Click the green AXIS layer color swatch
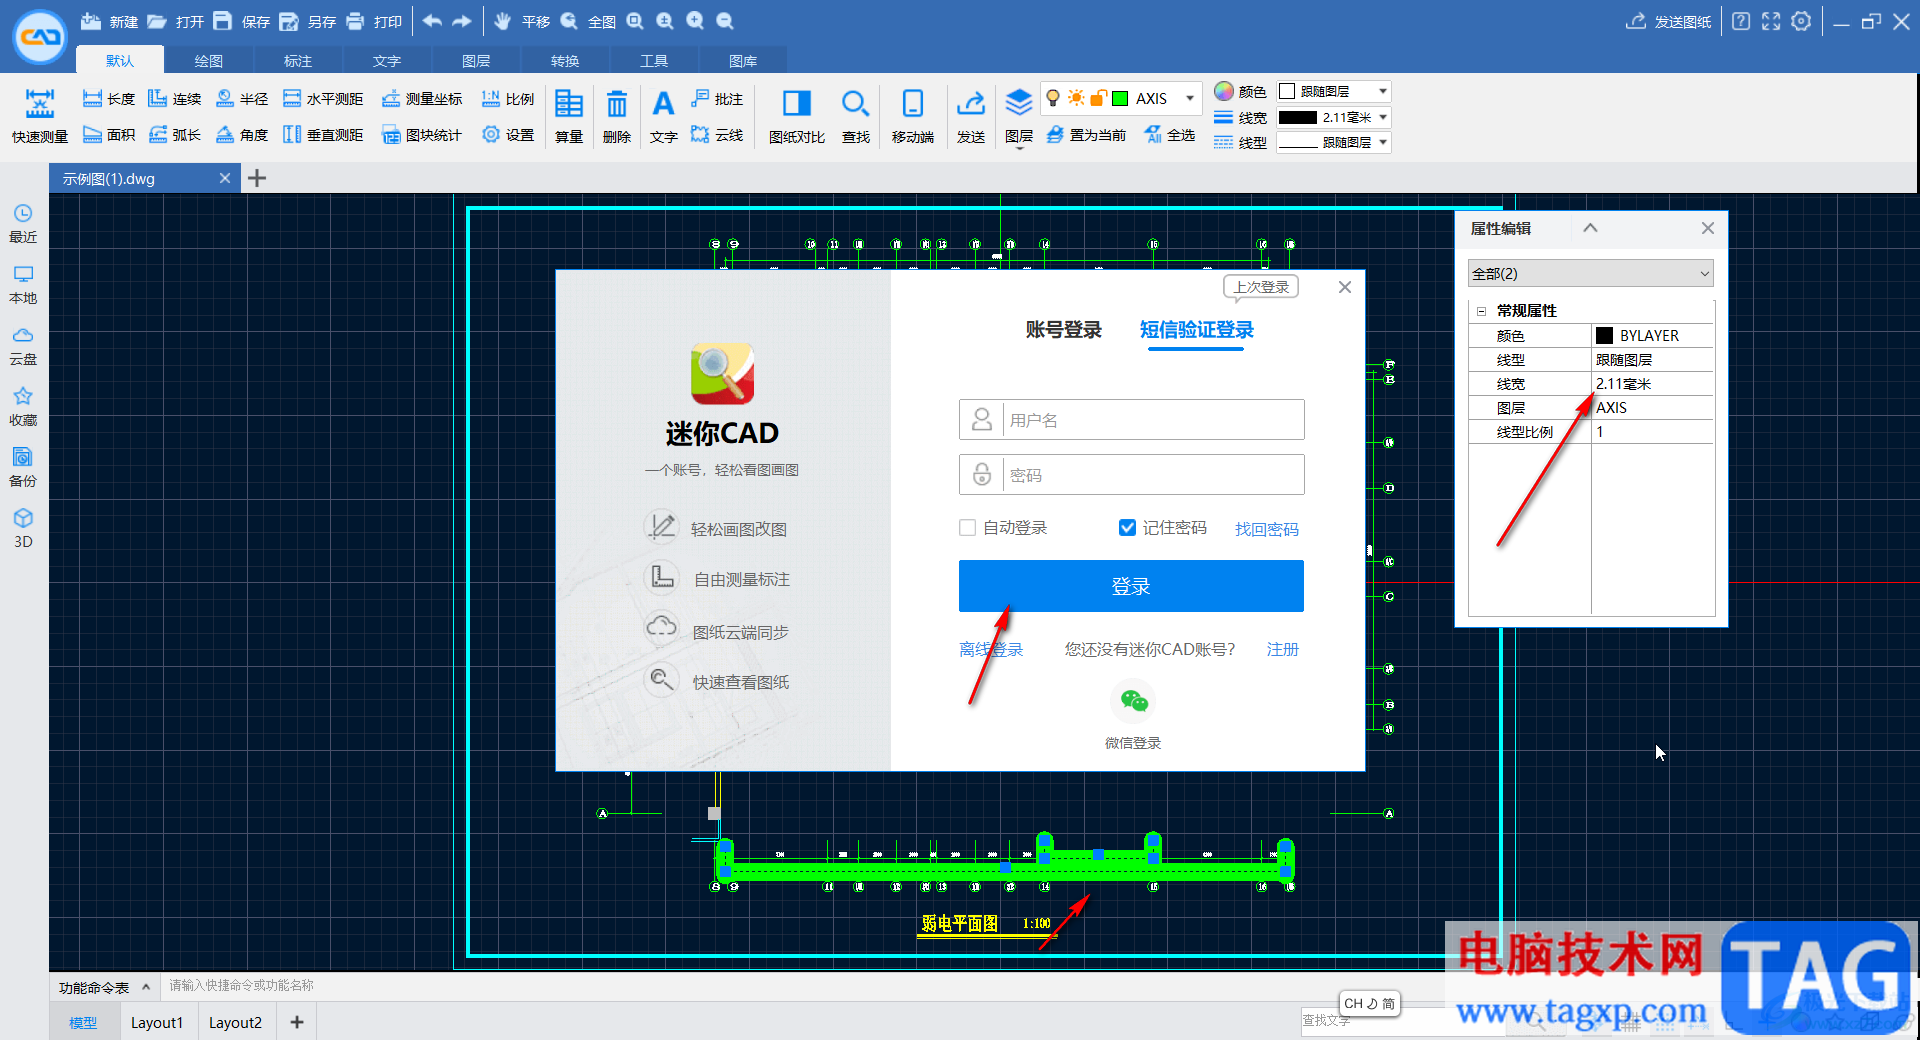Screen dimensions: 1920x1040 tap(1120, 98)
